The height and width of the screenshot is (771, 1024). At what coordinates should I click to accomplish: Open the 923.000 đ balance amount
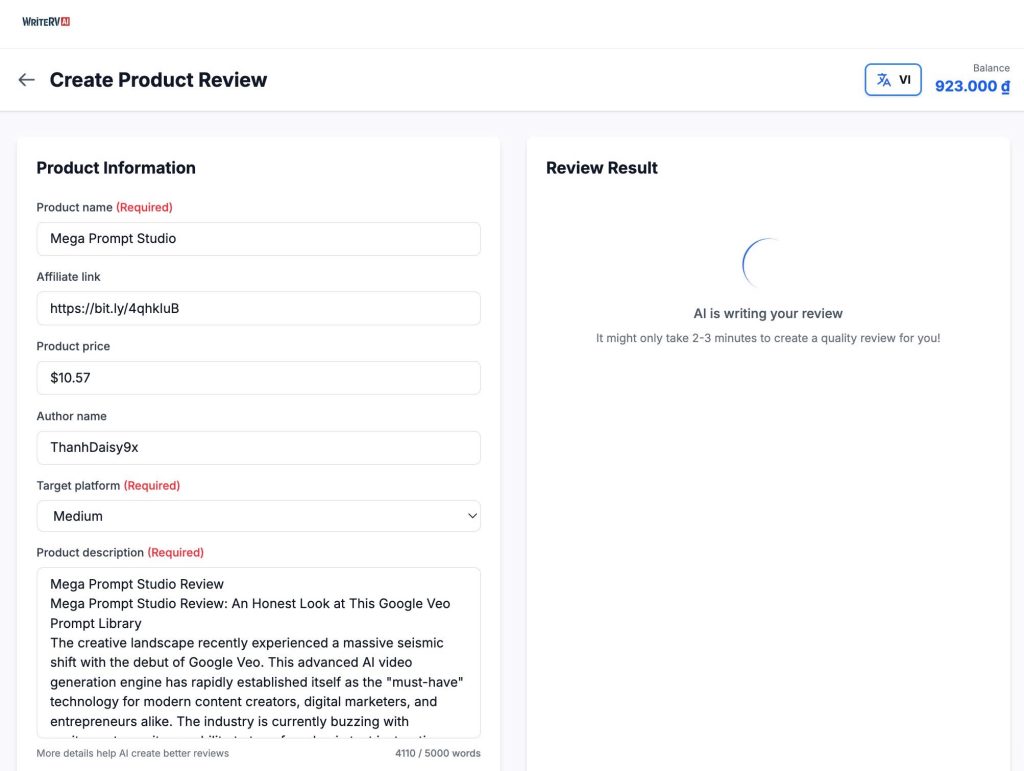971,86
